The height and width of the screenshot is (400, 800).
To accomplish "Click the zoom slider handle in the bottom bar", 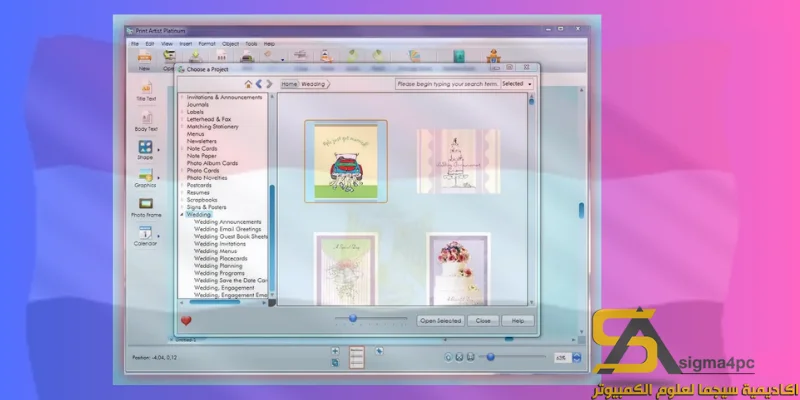I will [490, 357].
